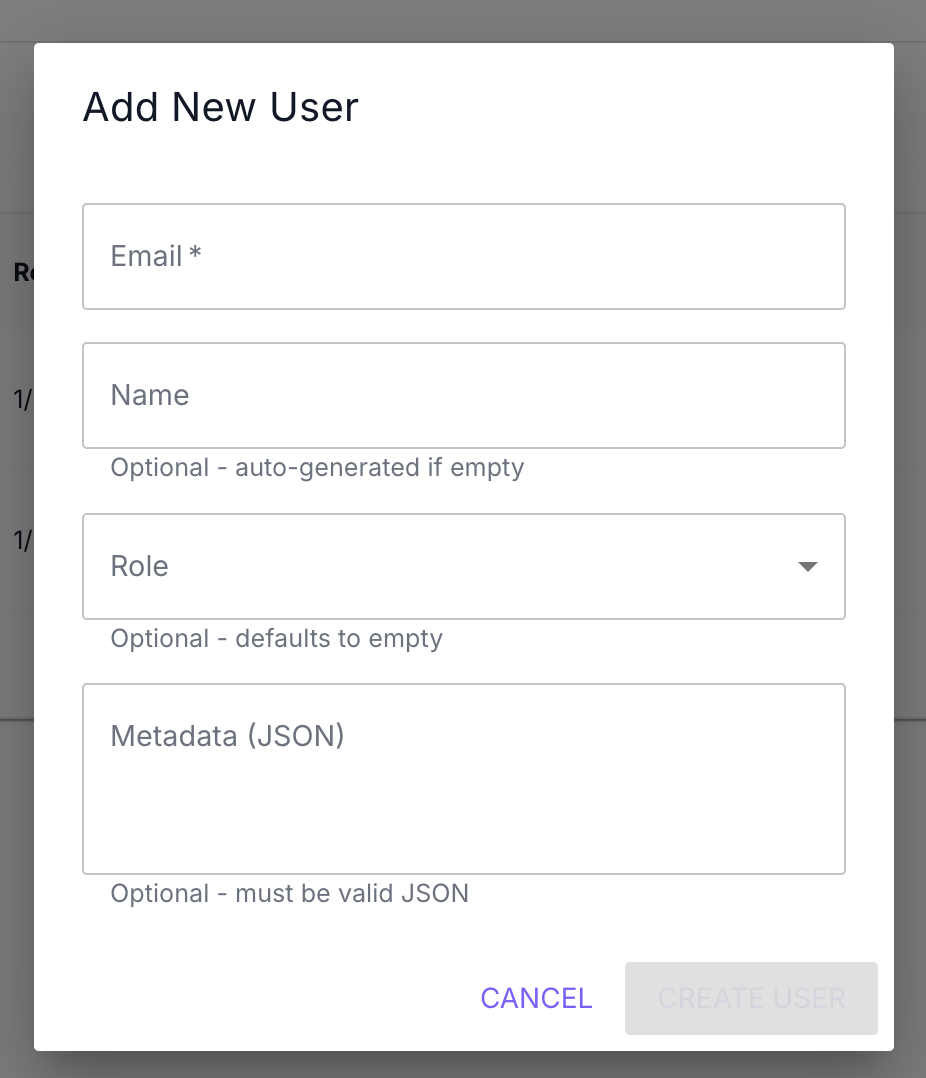Click inside the Metadata (JSON) text area
Image resolution: width=926 pixels, height=1078 pixels.
[464, 800]
